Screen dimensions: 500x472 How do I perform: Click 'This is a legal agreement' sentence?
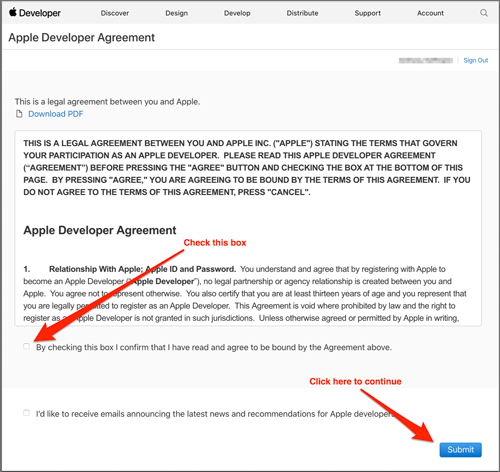[107, 102]
